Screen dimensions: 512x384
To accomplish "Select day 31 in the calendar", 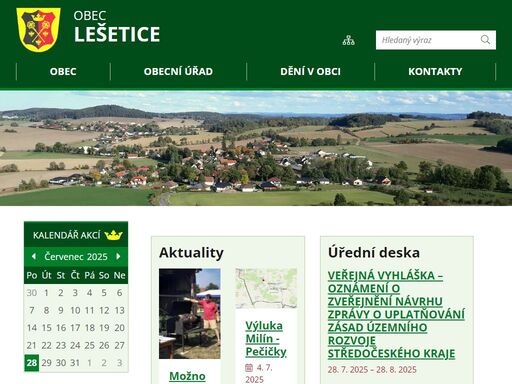I will pyautogui.click(x=75, y=363).
